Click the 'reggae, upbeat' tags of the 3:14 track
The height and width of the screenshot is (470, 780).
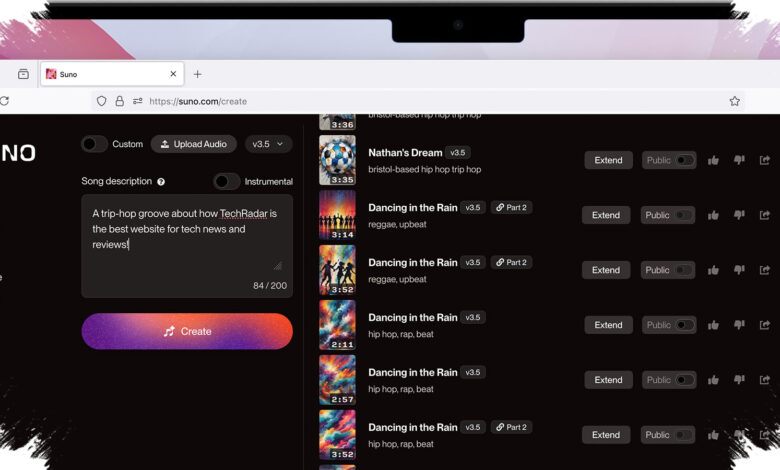point(397,224)
